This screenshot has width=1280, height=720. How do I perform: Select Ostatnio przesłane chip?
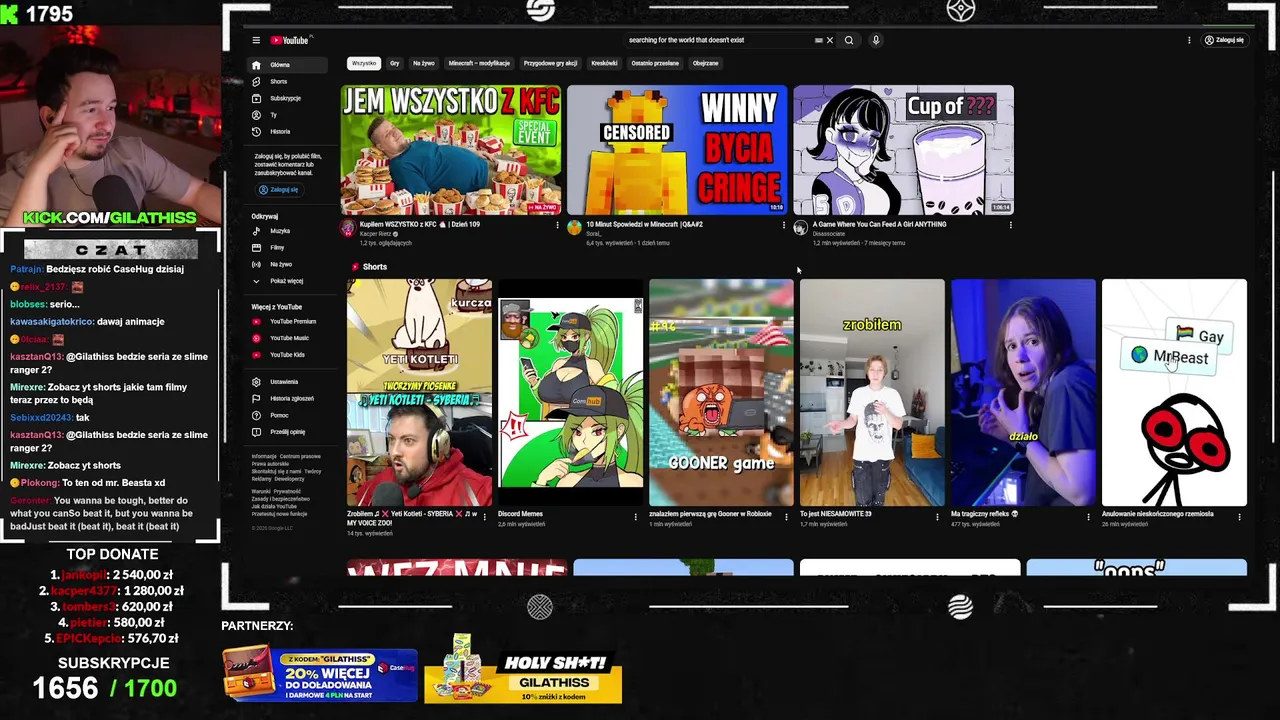[x=655, y=63]
